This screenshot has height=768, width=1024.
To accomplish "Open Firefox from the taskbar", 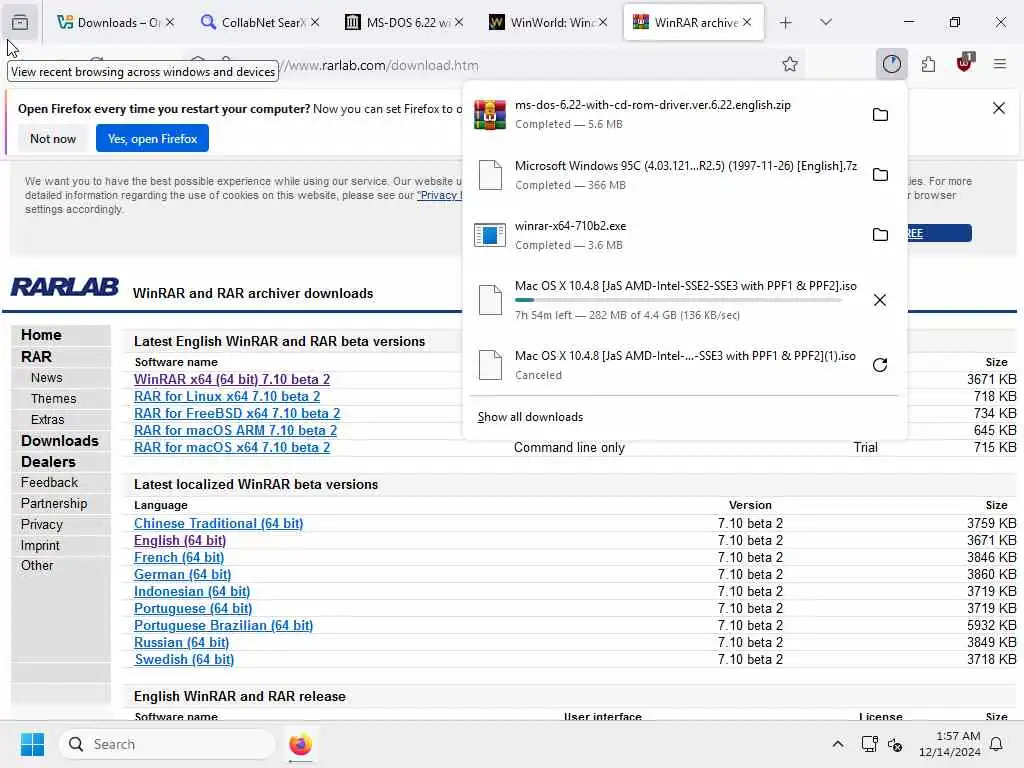I will (300, 744).
